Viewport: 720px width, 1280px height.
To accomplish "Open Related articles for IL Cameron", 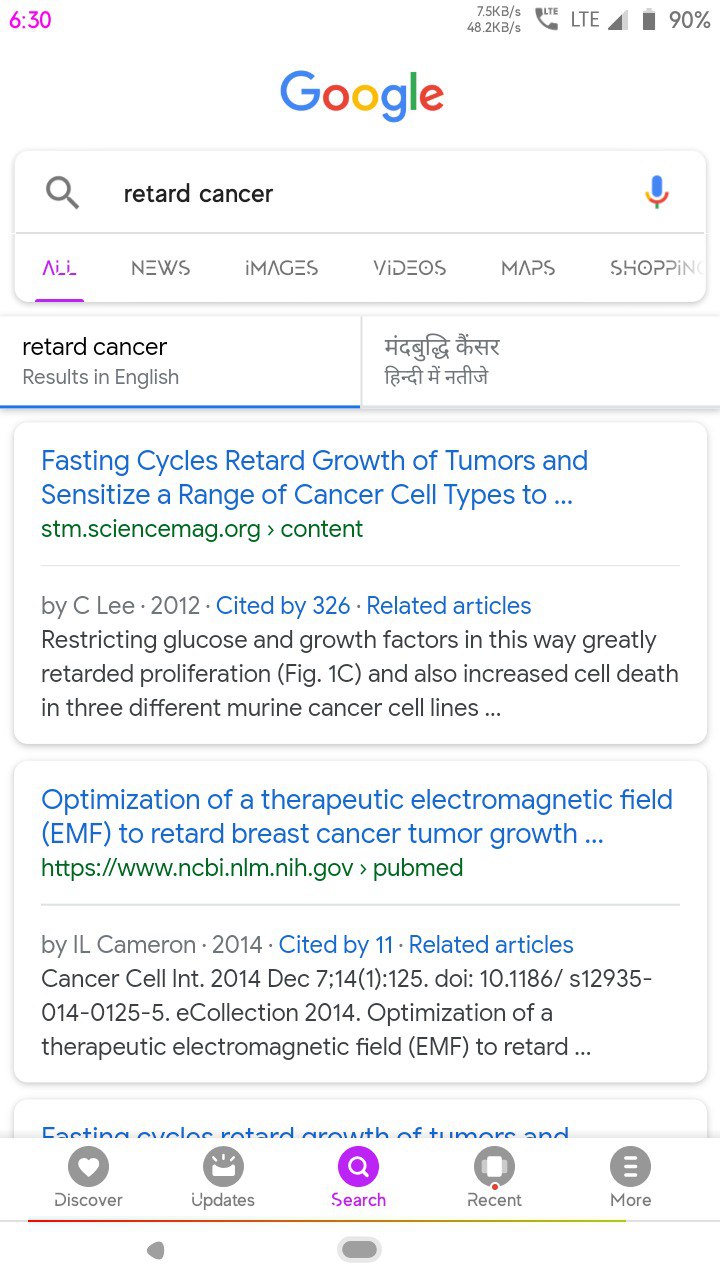I will (x=491, y=945).
